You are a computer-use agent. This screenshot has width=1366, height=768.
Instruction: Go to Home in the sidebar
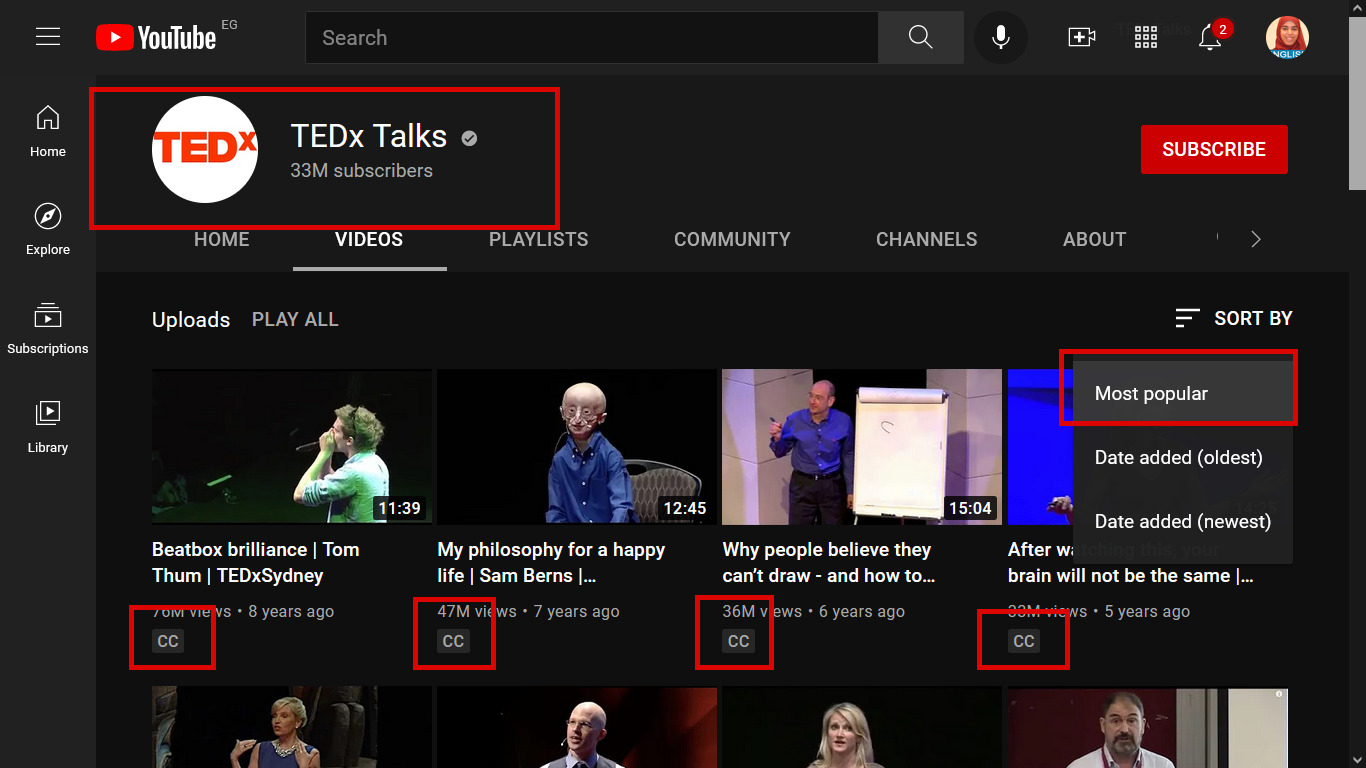(48, 130)
